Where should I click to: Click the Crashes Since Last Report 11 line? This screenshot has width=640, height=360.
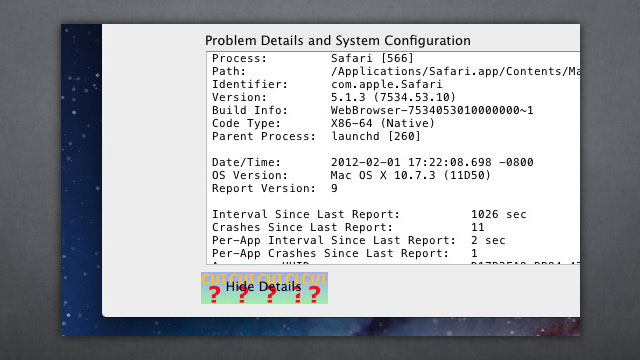tap(348, 227)
